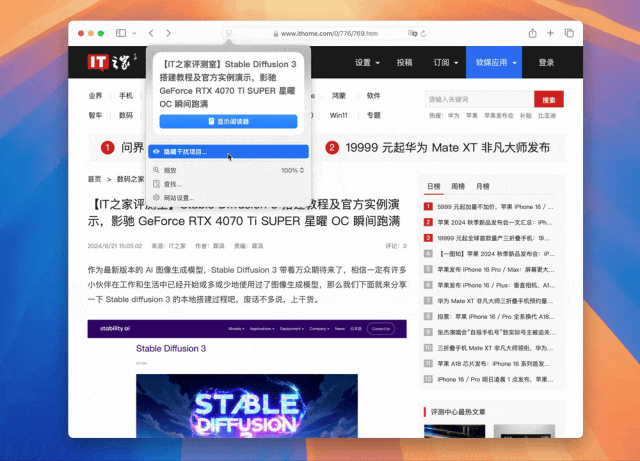Image resolution: width=640 pixels, height=461 pixels.
Task: Choose 隐藏干扰项目 menu entry
Action: tap(228, 151)
